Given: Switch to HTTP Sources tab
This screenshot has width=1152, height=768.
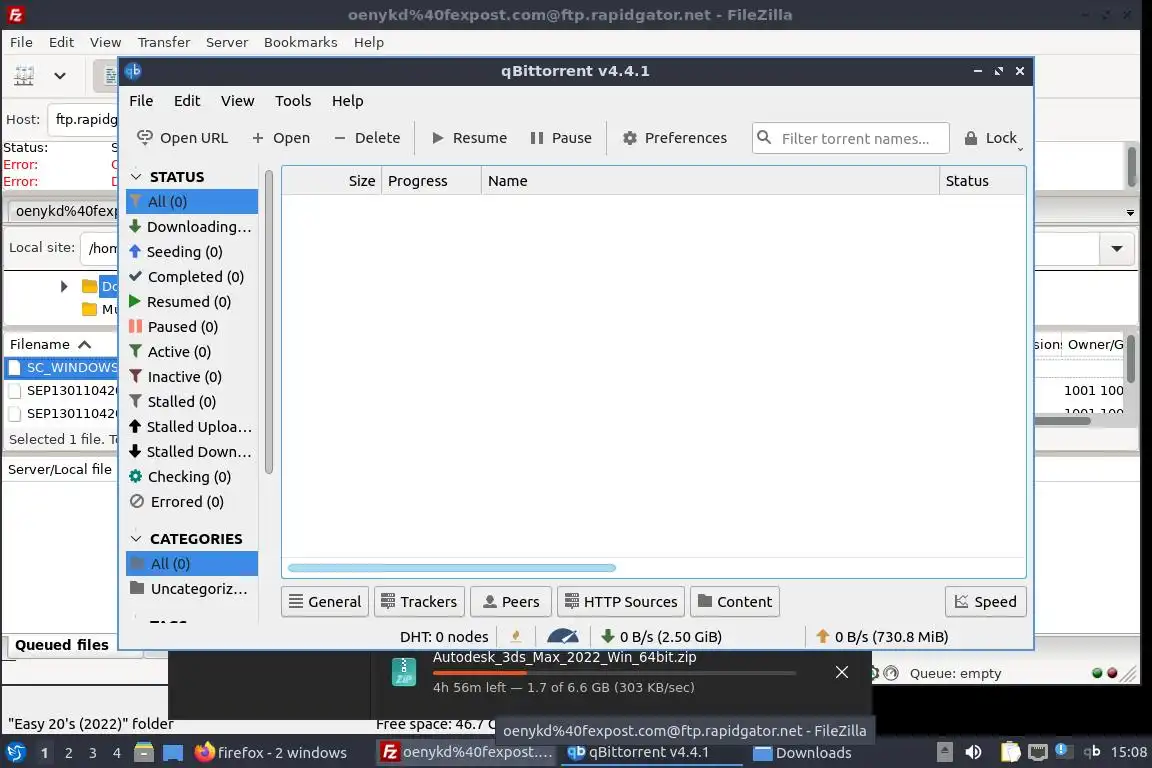Looking at the screenshot, I should click(x=622, y=602).
